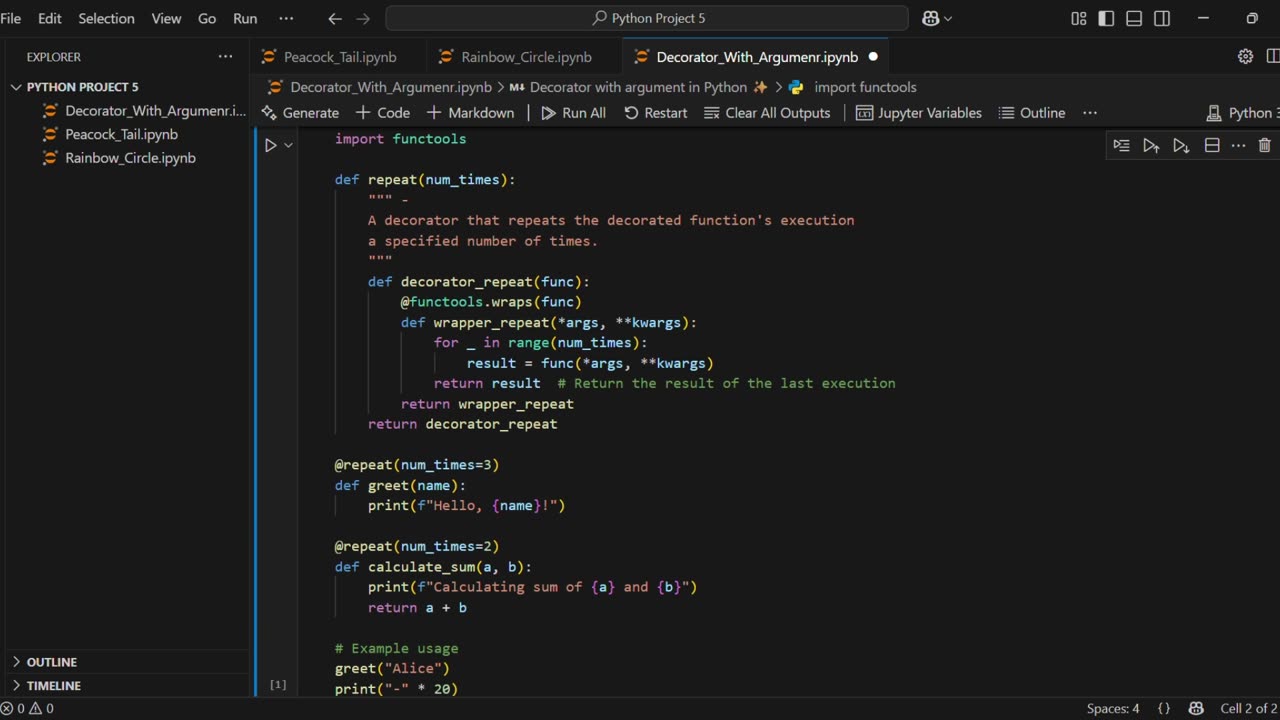Toggle secondary sidebar visibility
Viewport: 1280px width, 720px height.
1162,18
